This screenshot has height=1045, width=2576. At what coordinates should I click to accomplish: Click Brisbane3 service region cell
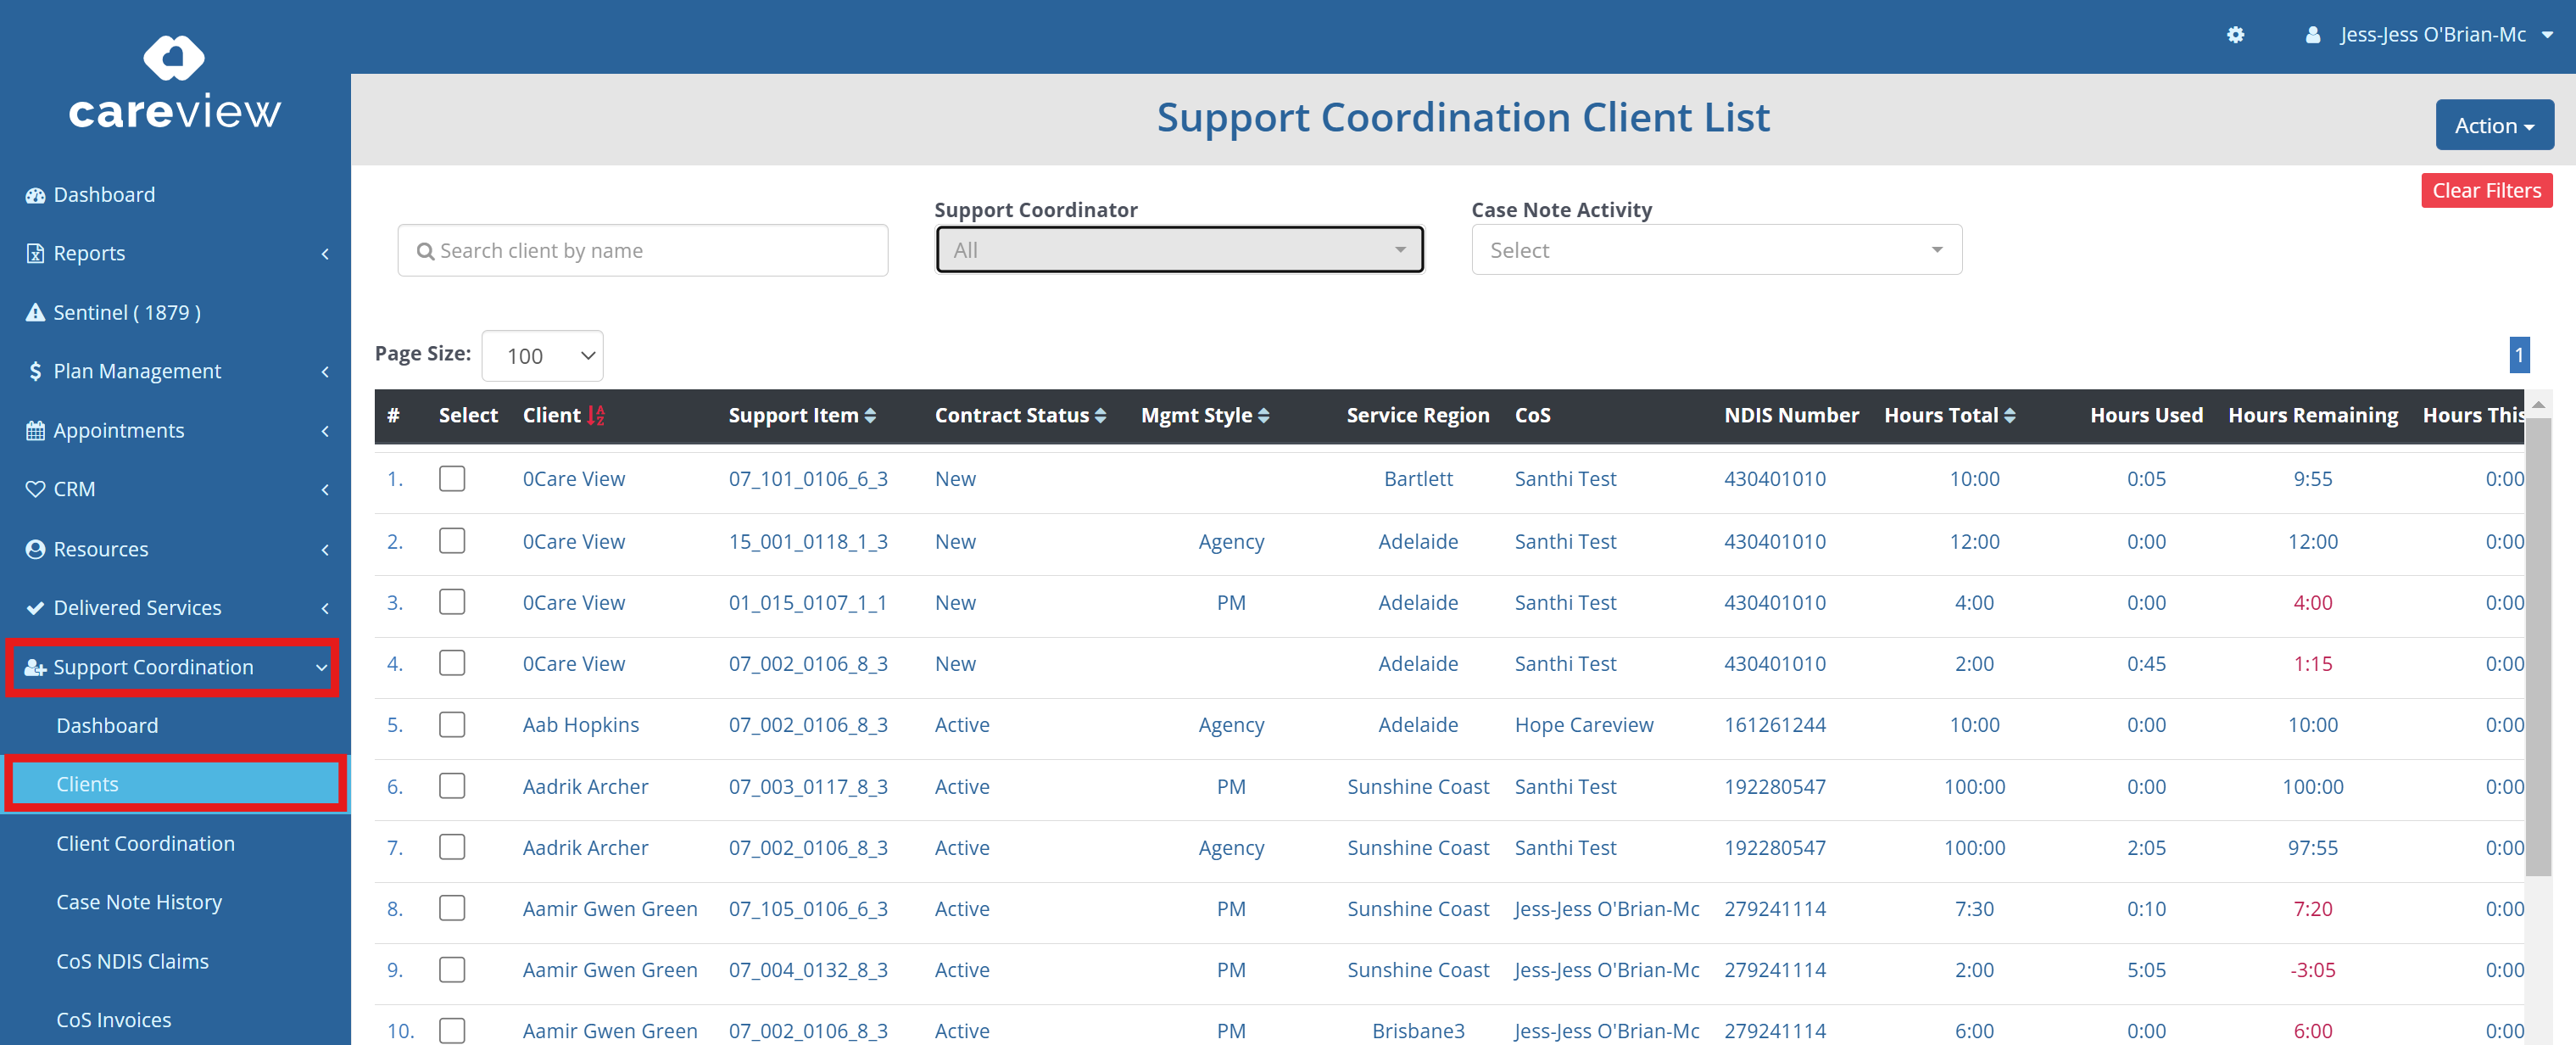[1418, 1031]
